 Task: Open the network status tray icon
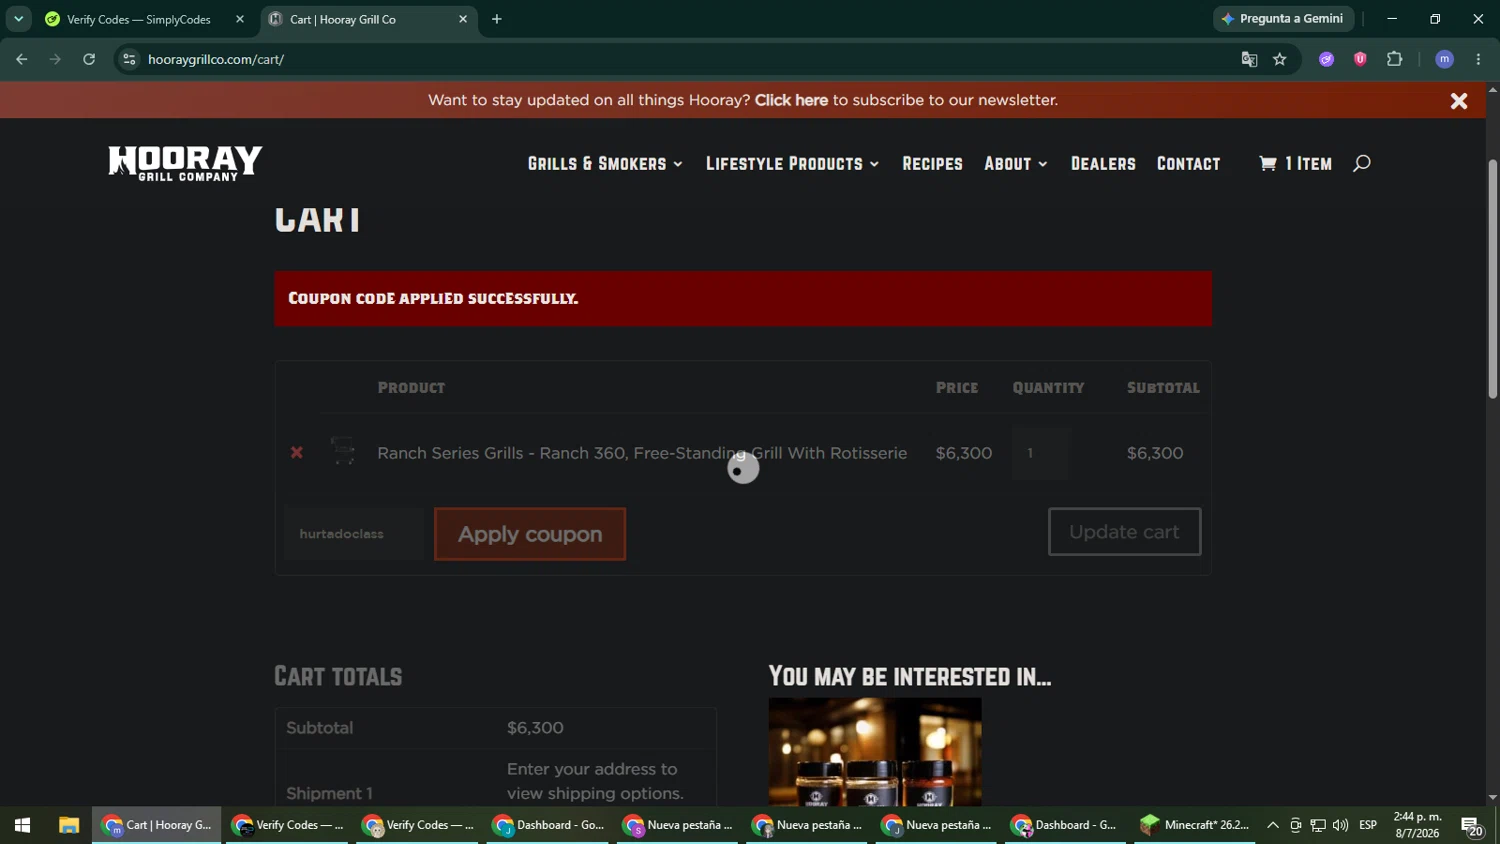click(1318, 825)
